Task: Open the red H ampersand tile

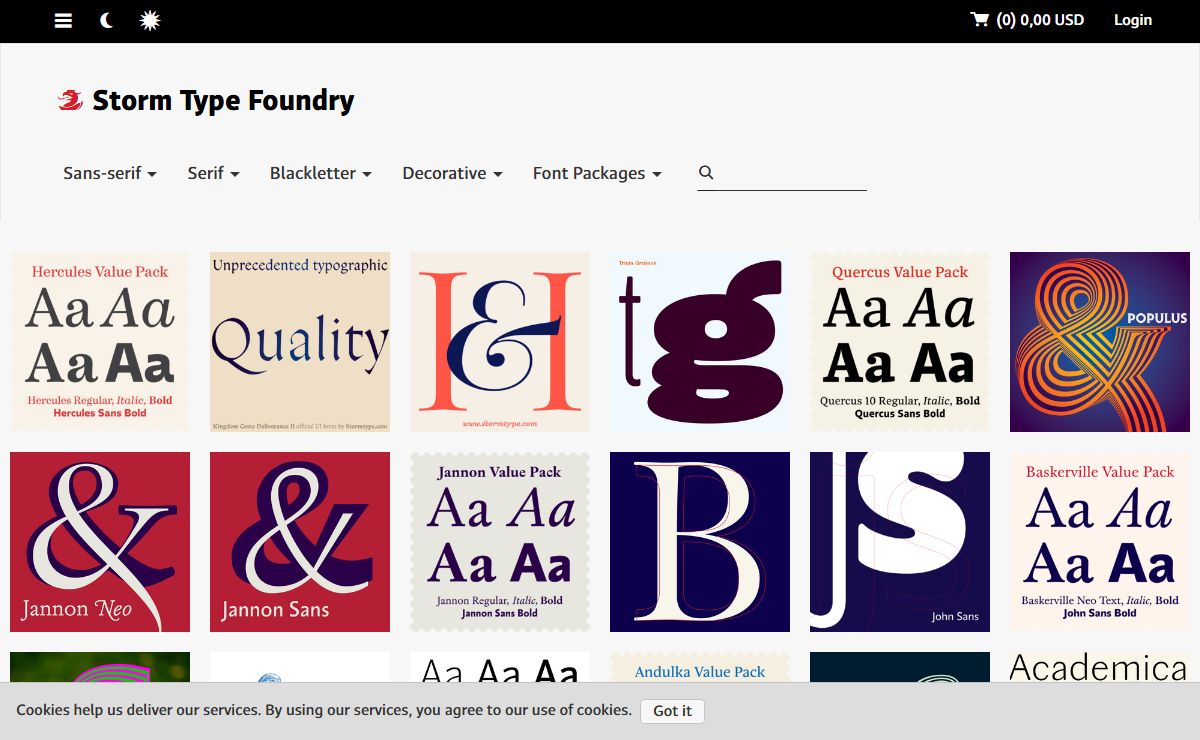Action: click(500, 342)
